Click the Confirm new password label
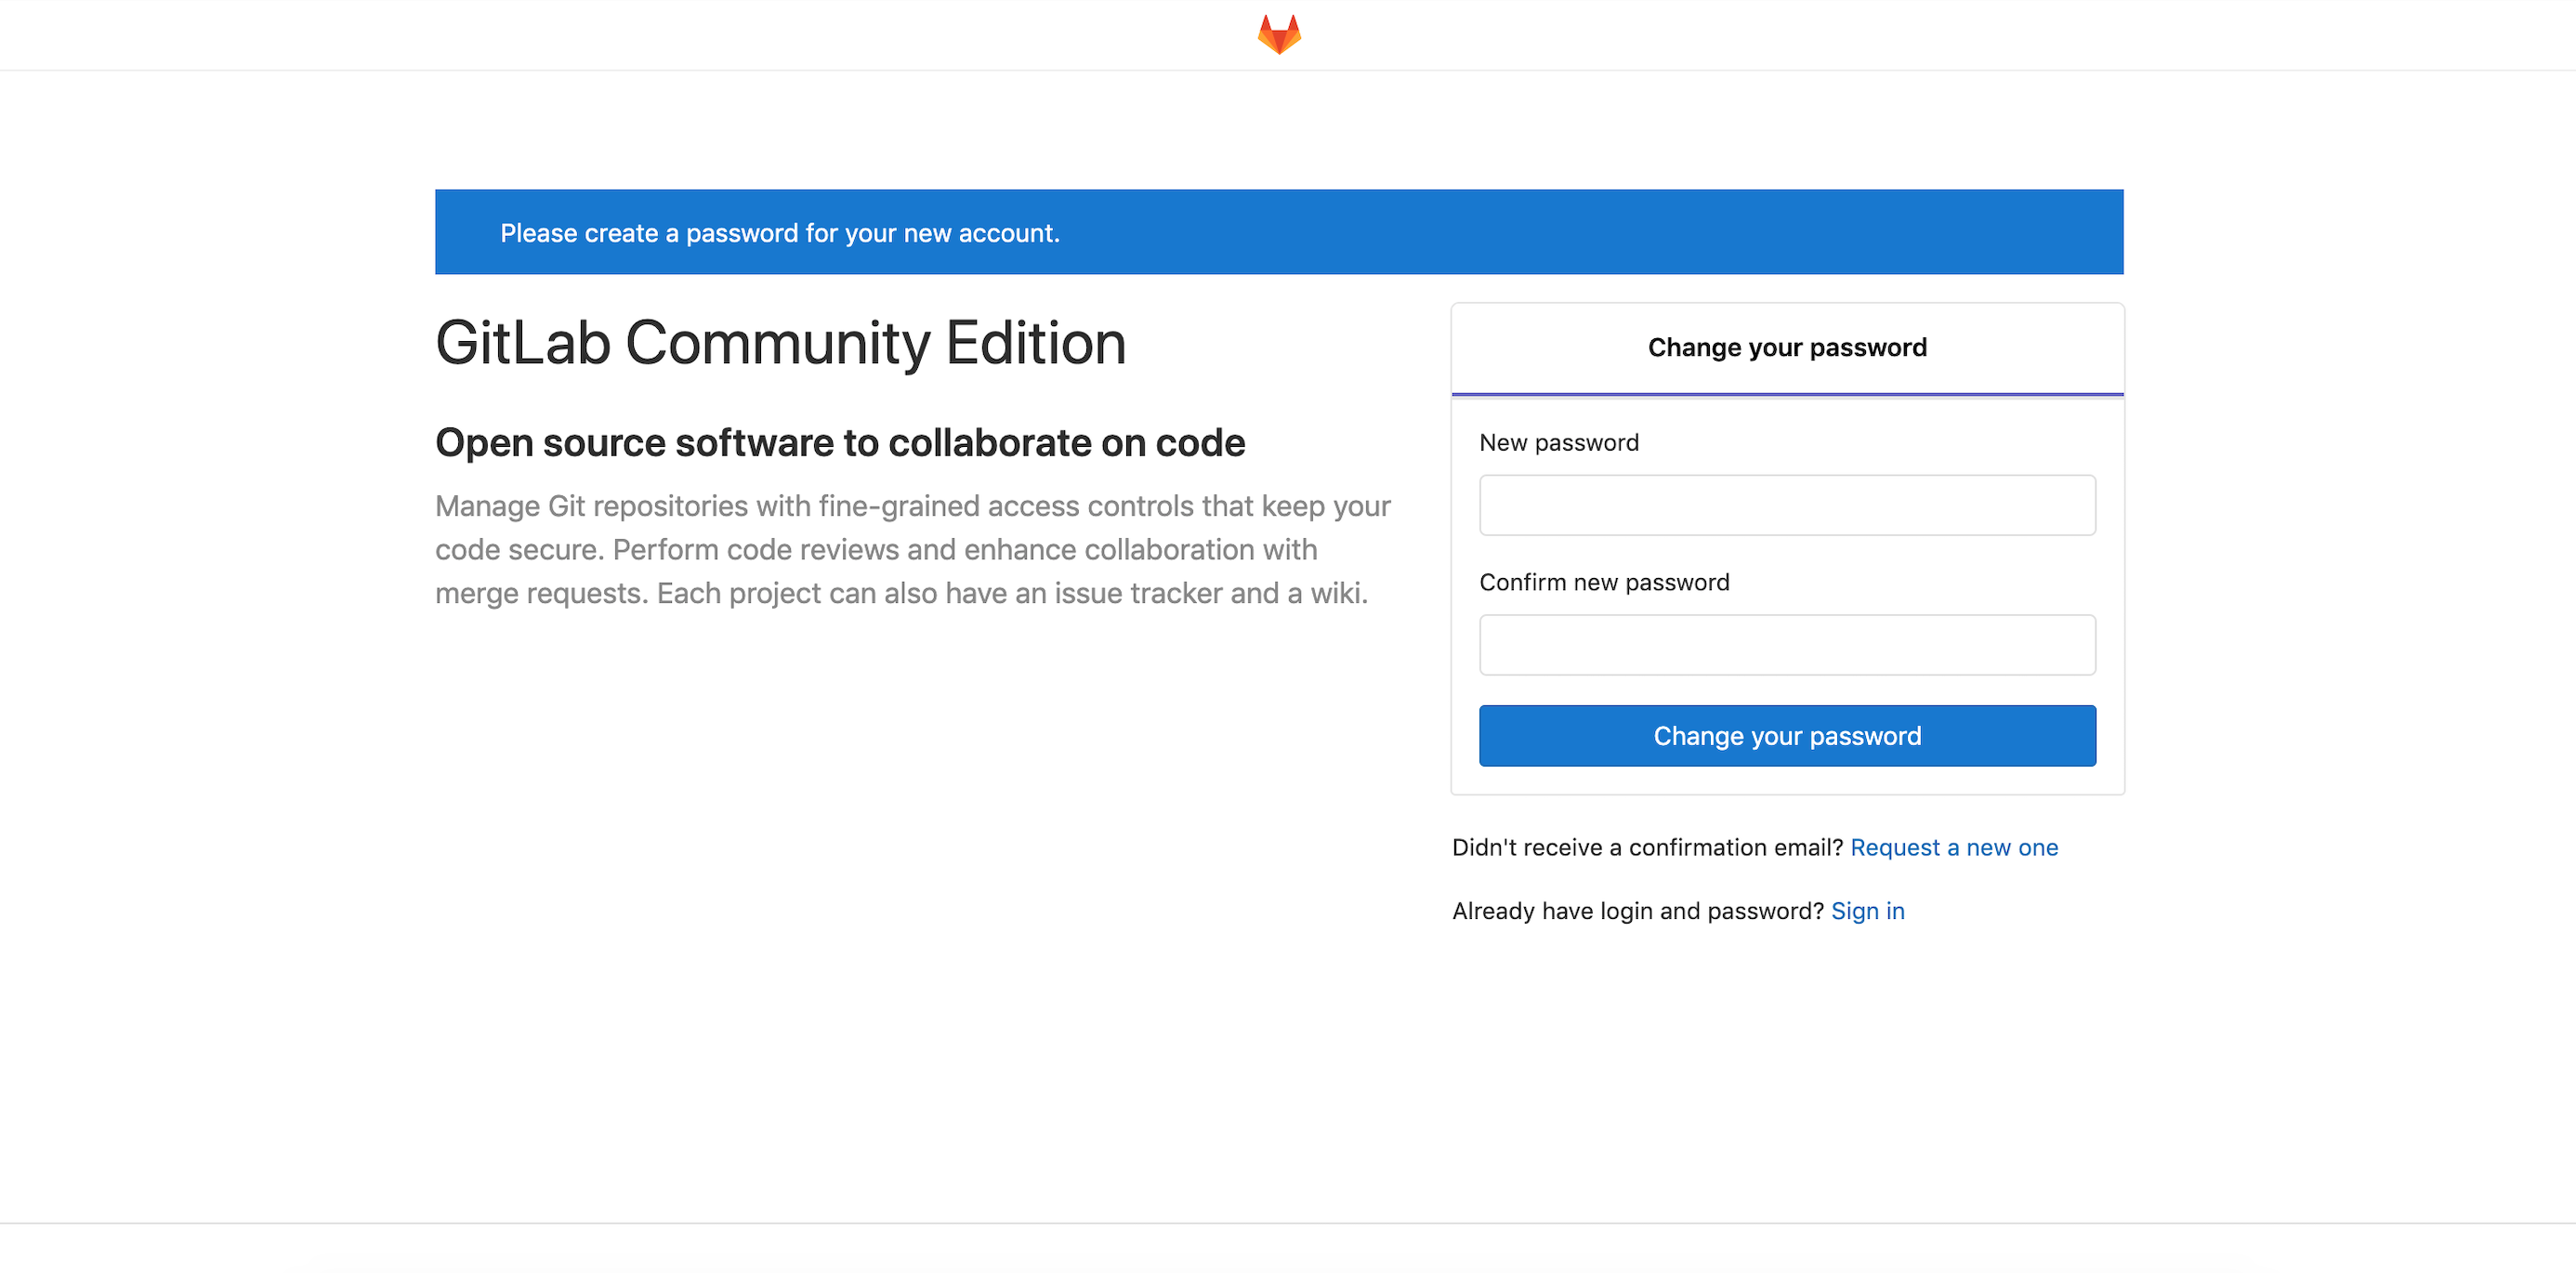The height and width of the screenshot is (1273, 2576). pos(1603,582)
